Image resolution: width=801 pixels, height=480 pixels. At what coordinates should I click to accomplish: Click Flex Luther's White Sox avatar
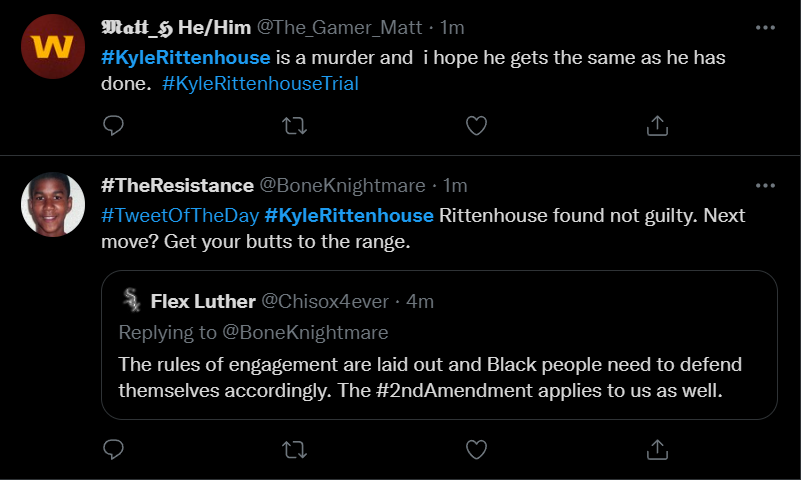coord(130,300)
